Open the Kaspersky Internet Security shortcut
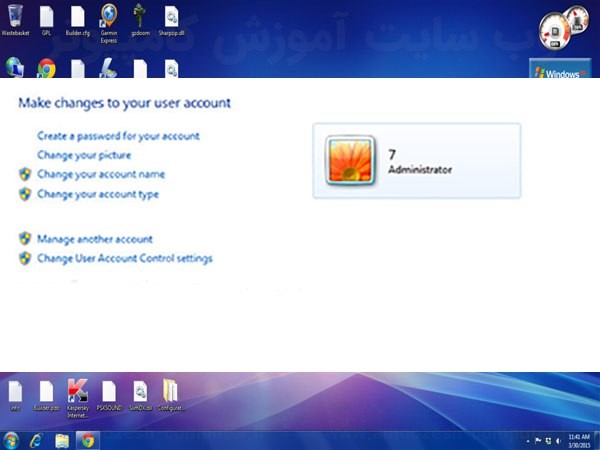600x450 pixels. [76, 391]
